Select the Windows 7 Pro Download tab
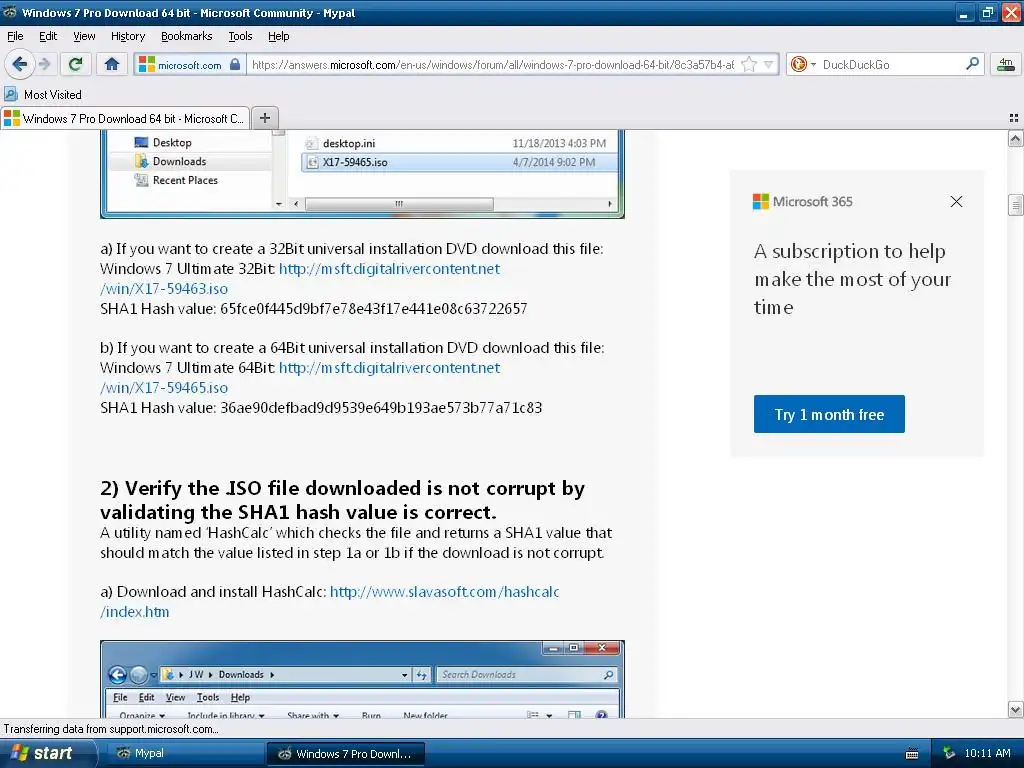1024x768 pixels. coord(125,118)
